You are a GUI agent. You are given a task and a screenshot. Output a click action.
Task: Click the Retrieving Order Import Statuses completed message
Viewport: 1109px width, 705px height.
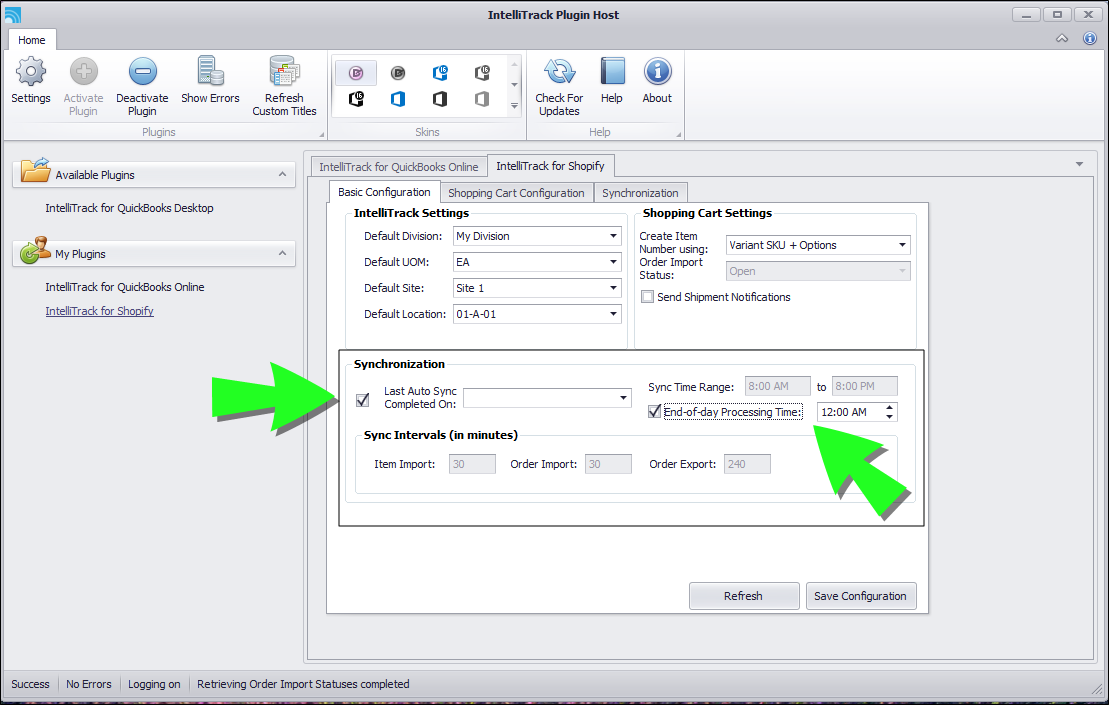coord(303,684)
